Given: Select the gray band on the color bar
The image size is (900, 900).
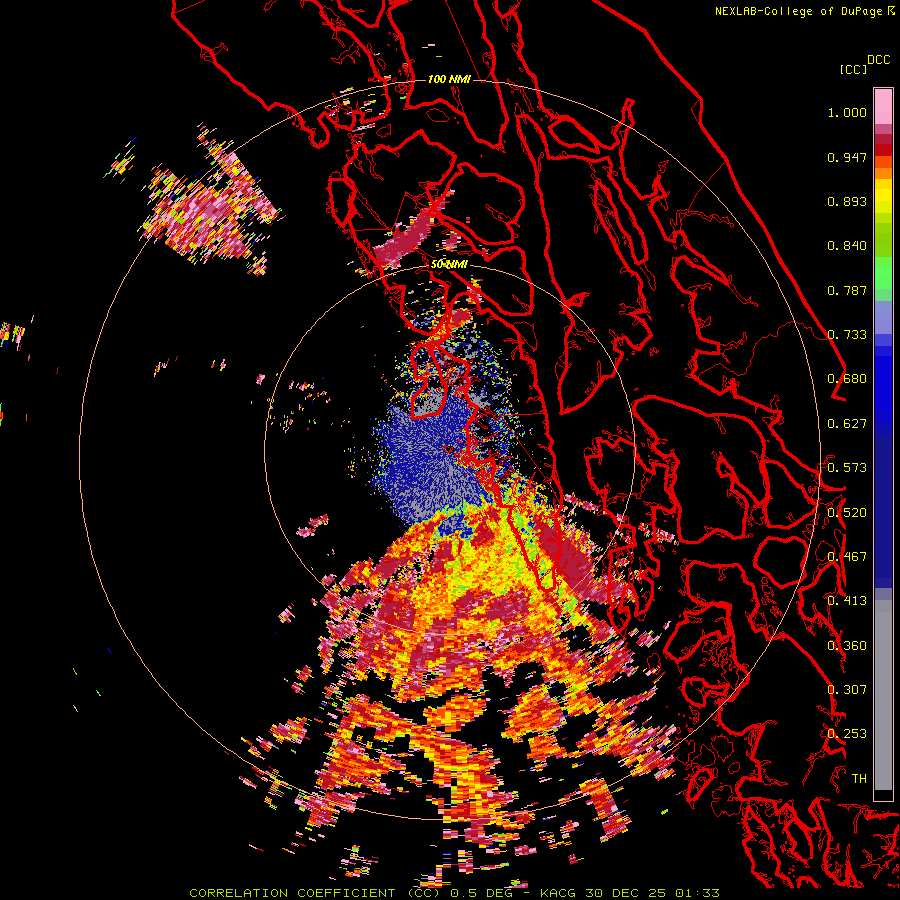Looking at the screenshot, I should tap(883, 695).
